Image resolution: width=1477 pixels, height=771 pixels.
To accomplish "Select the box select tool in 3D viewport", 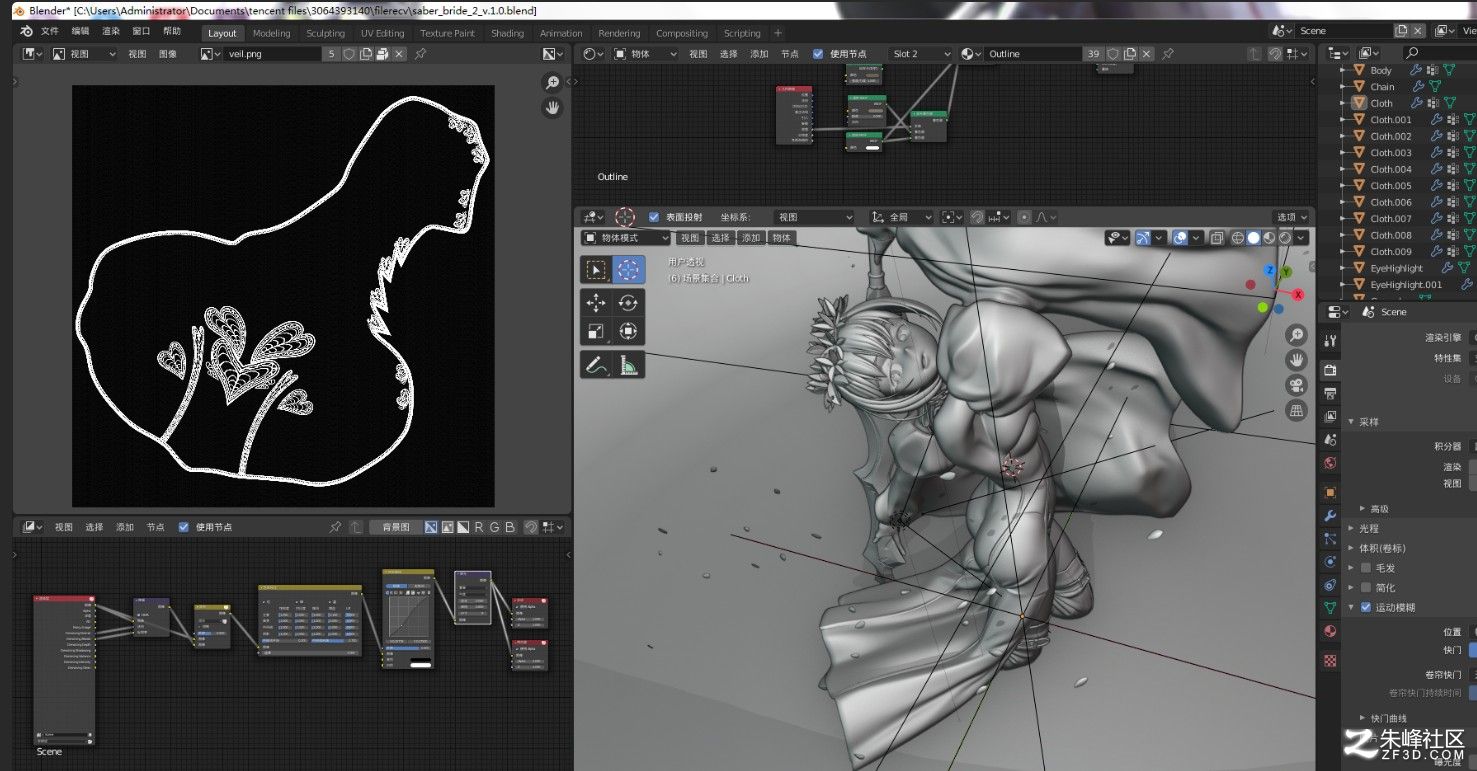I will pyautogui.click(x=596, y=270).
